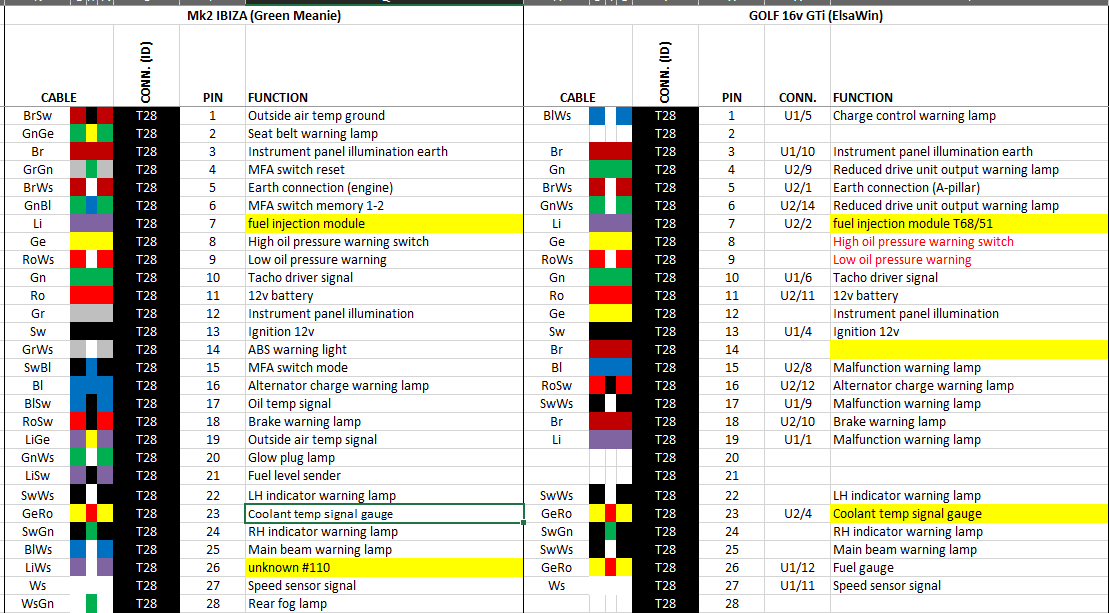
Task: Select connector cell "U2/4"
Action: [798, 514]
